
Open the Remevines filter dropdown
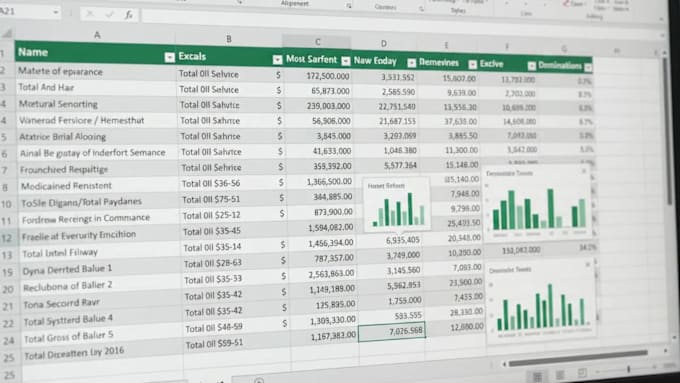click(473, 65)
